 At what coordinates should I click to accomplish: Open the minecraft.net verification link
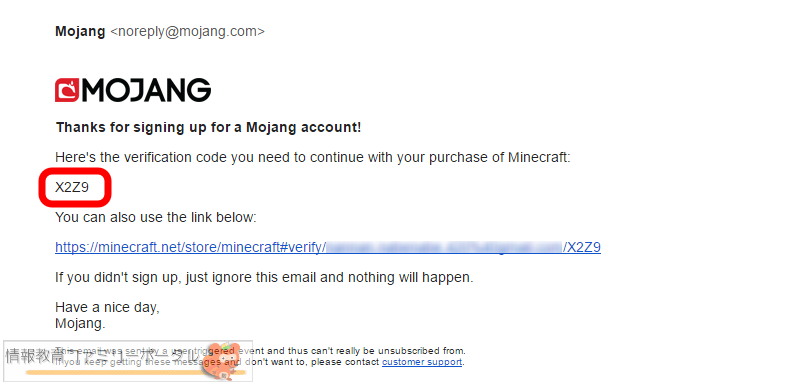pyautogui.click(x=328, y=248)
